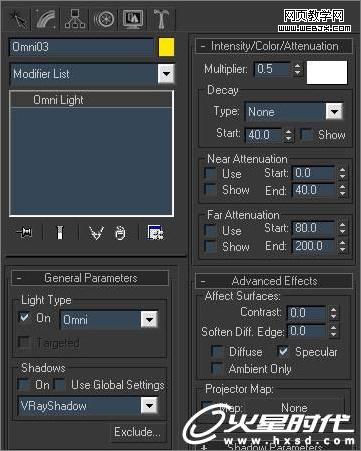Open Configure Modifier Sets icon

tap(155, 232)
